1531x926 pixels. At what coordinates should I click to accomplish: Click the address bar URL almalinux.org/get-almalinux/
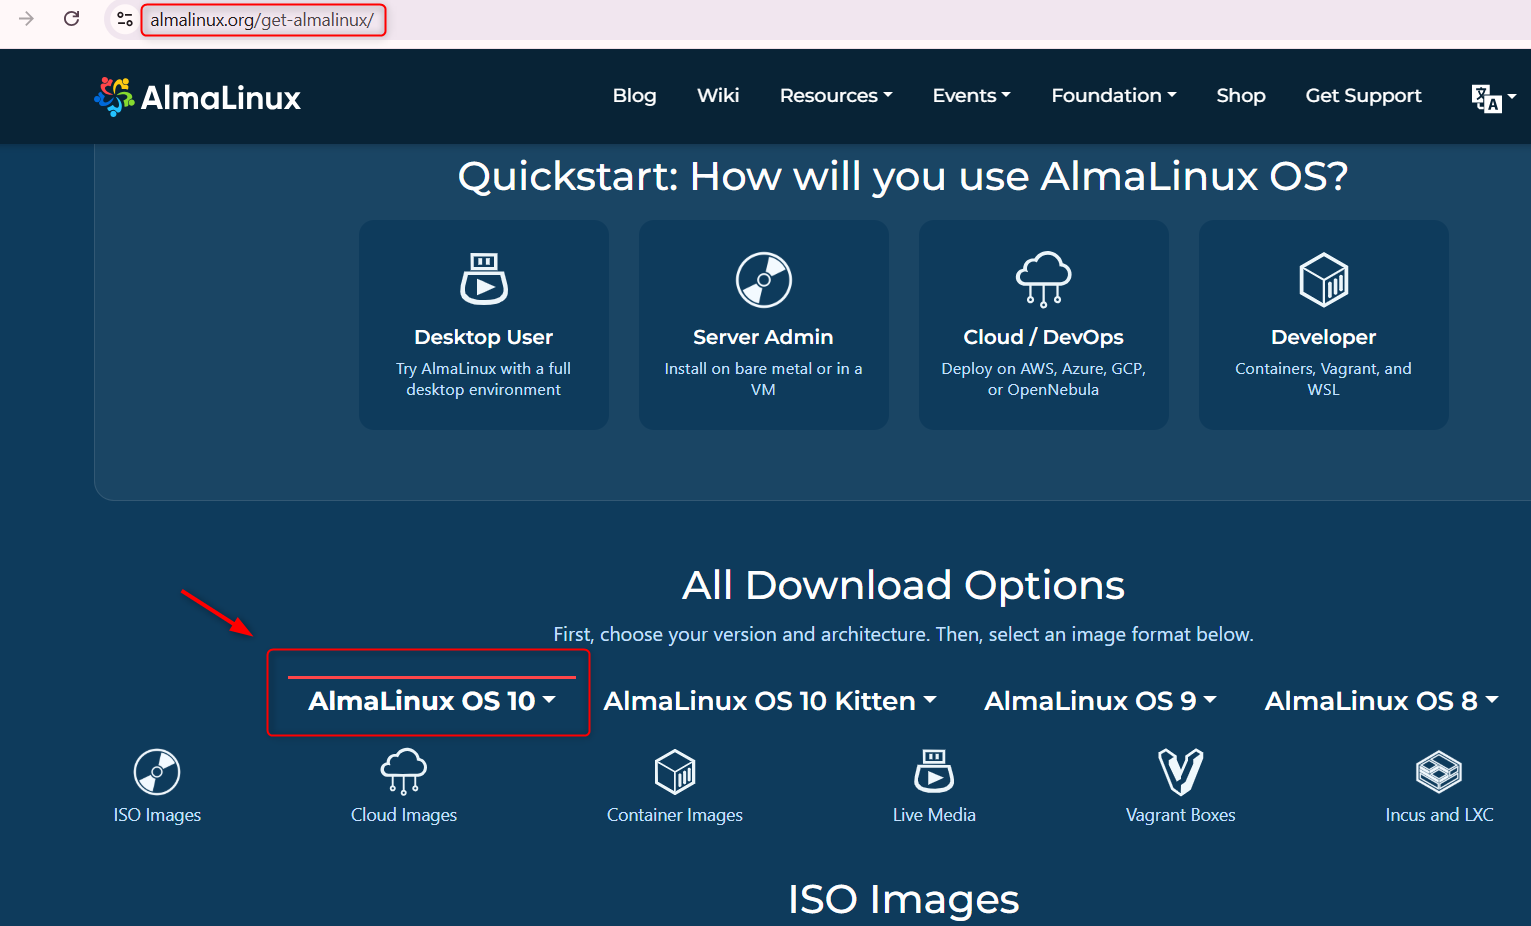click(x=262, y=20)
